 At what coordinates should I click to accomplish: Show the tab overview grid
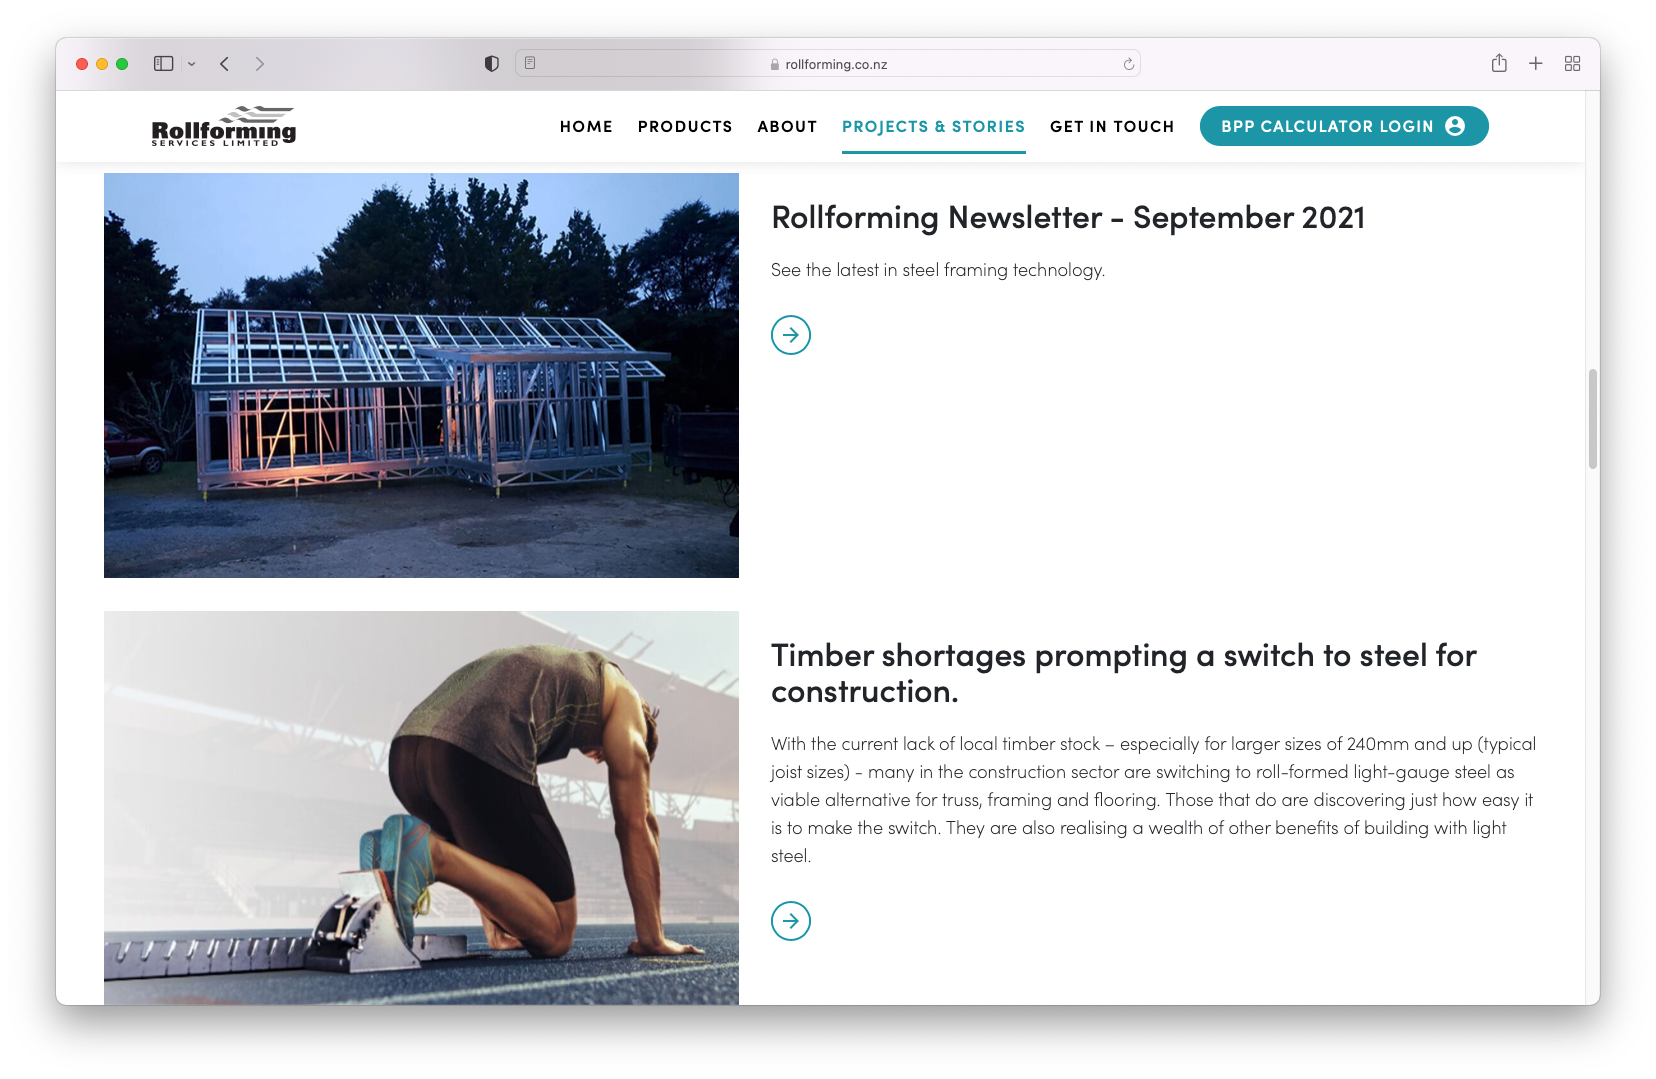1572,64
